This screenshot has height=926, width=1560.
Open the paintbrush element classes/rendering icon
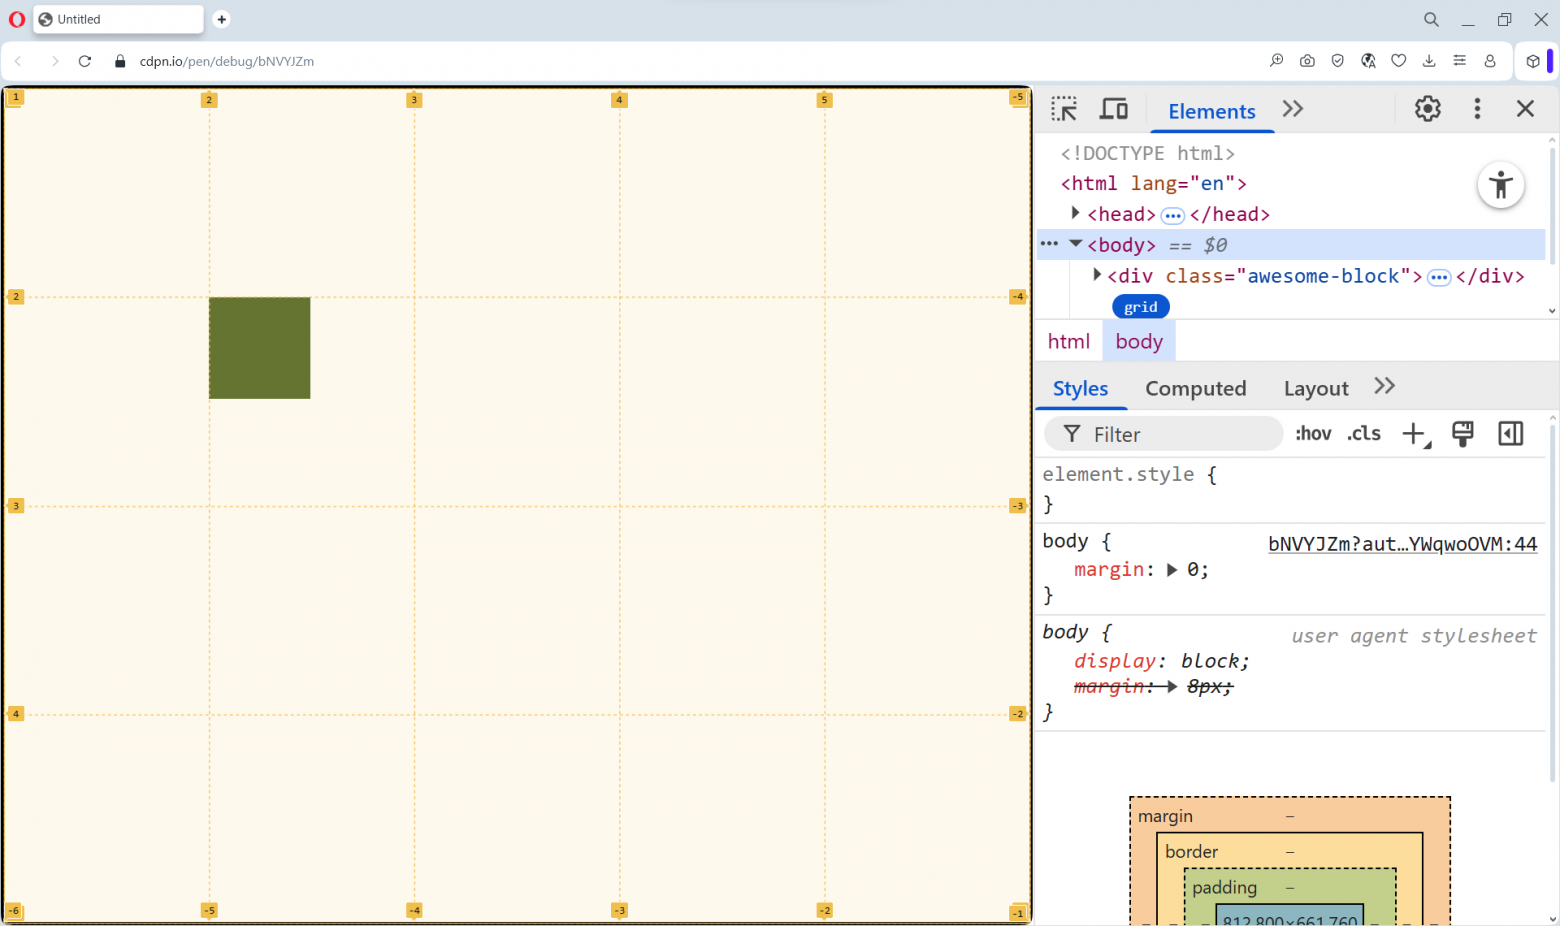click(x=1463, y=434)
